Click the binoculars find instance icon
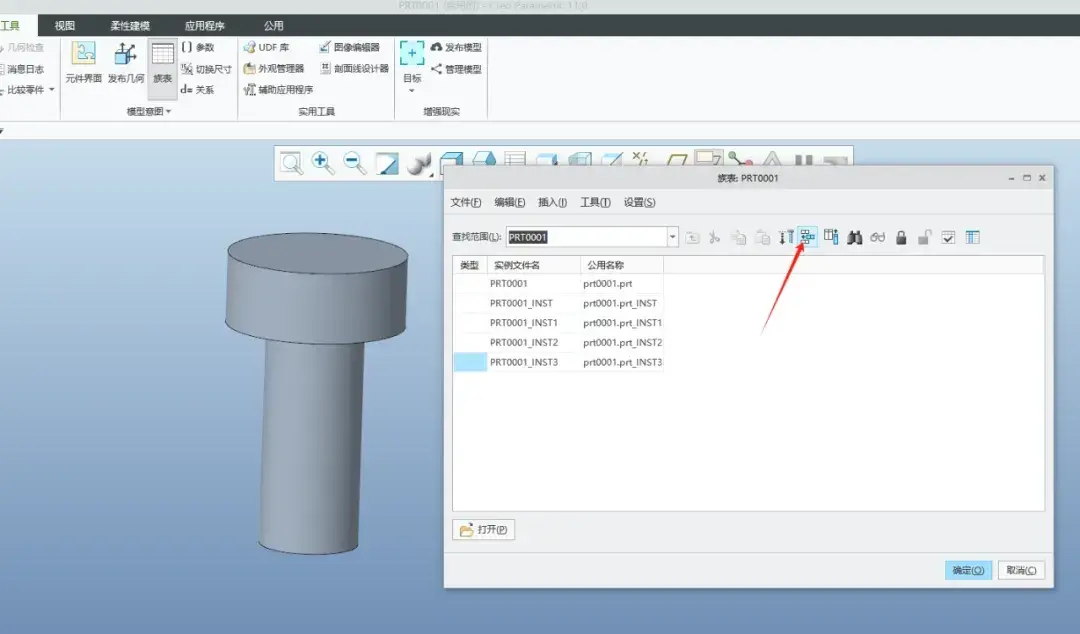1080x634 pixels. click(855, 238)
